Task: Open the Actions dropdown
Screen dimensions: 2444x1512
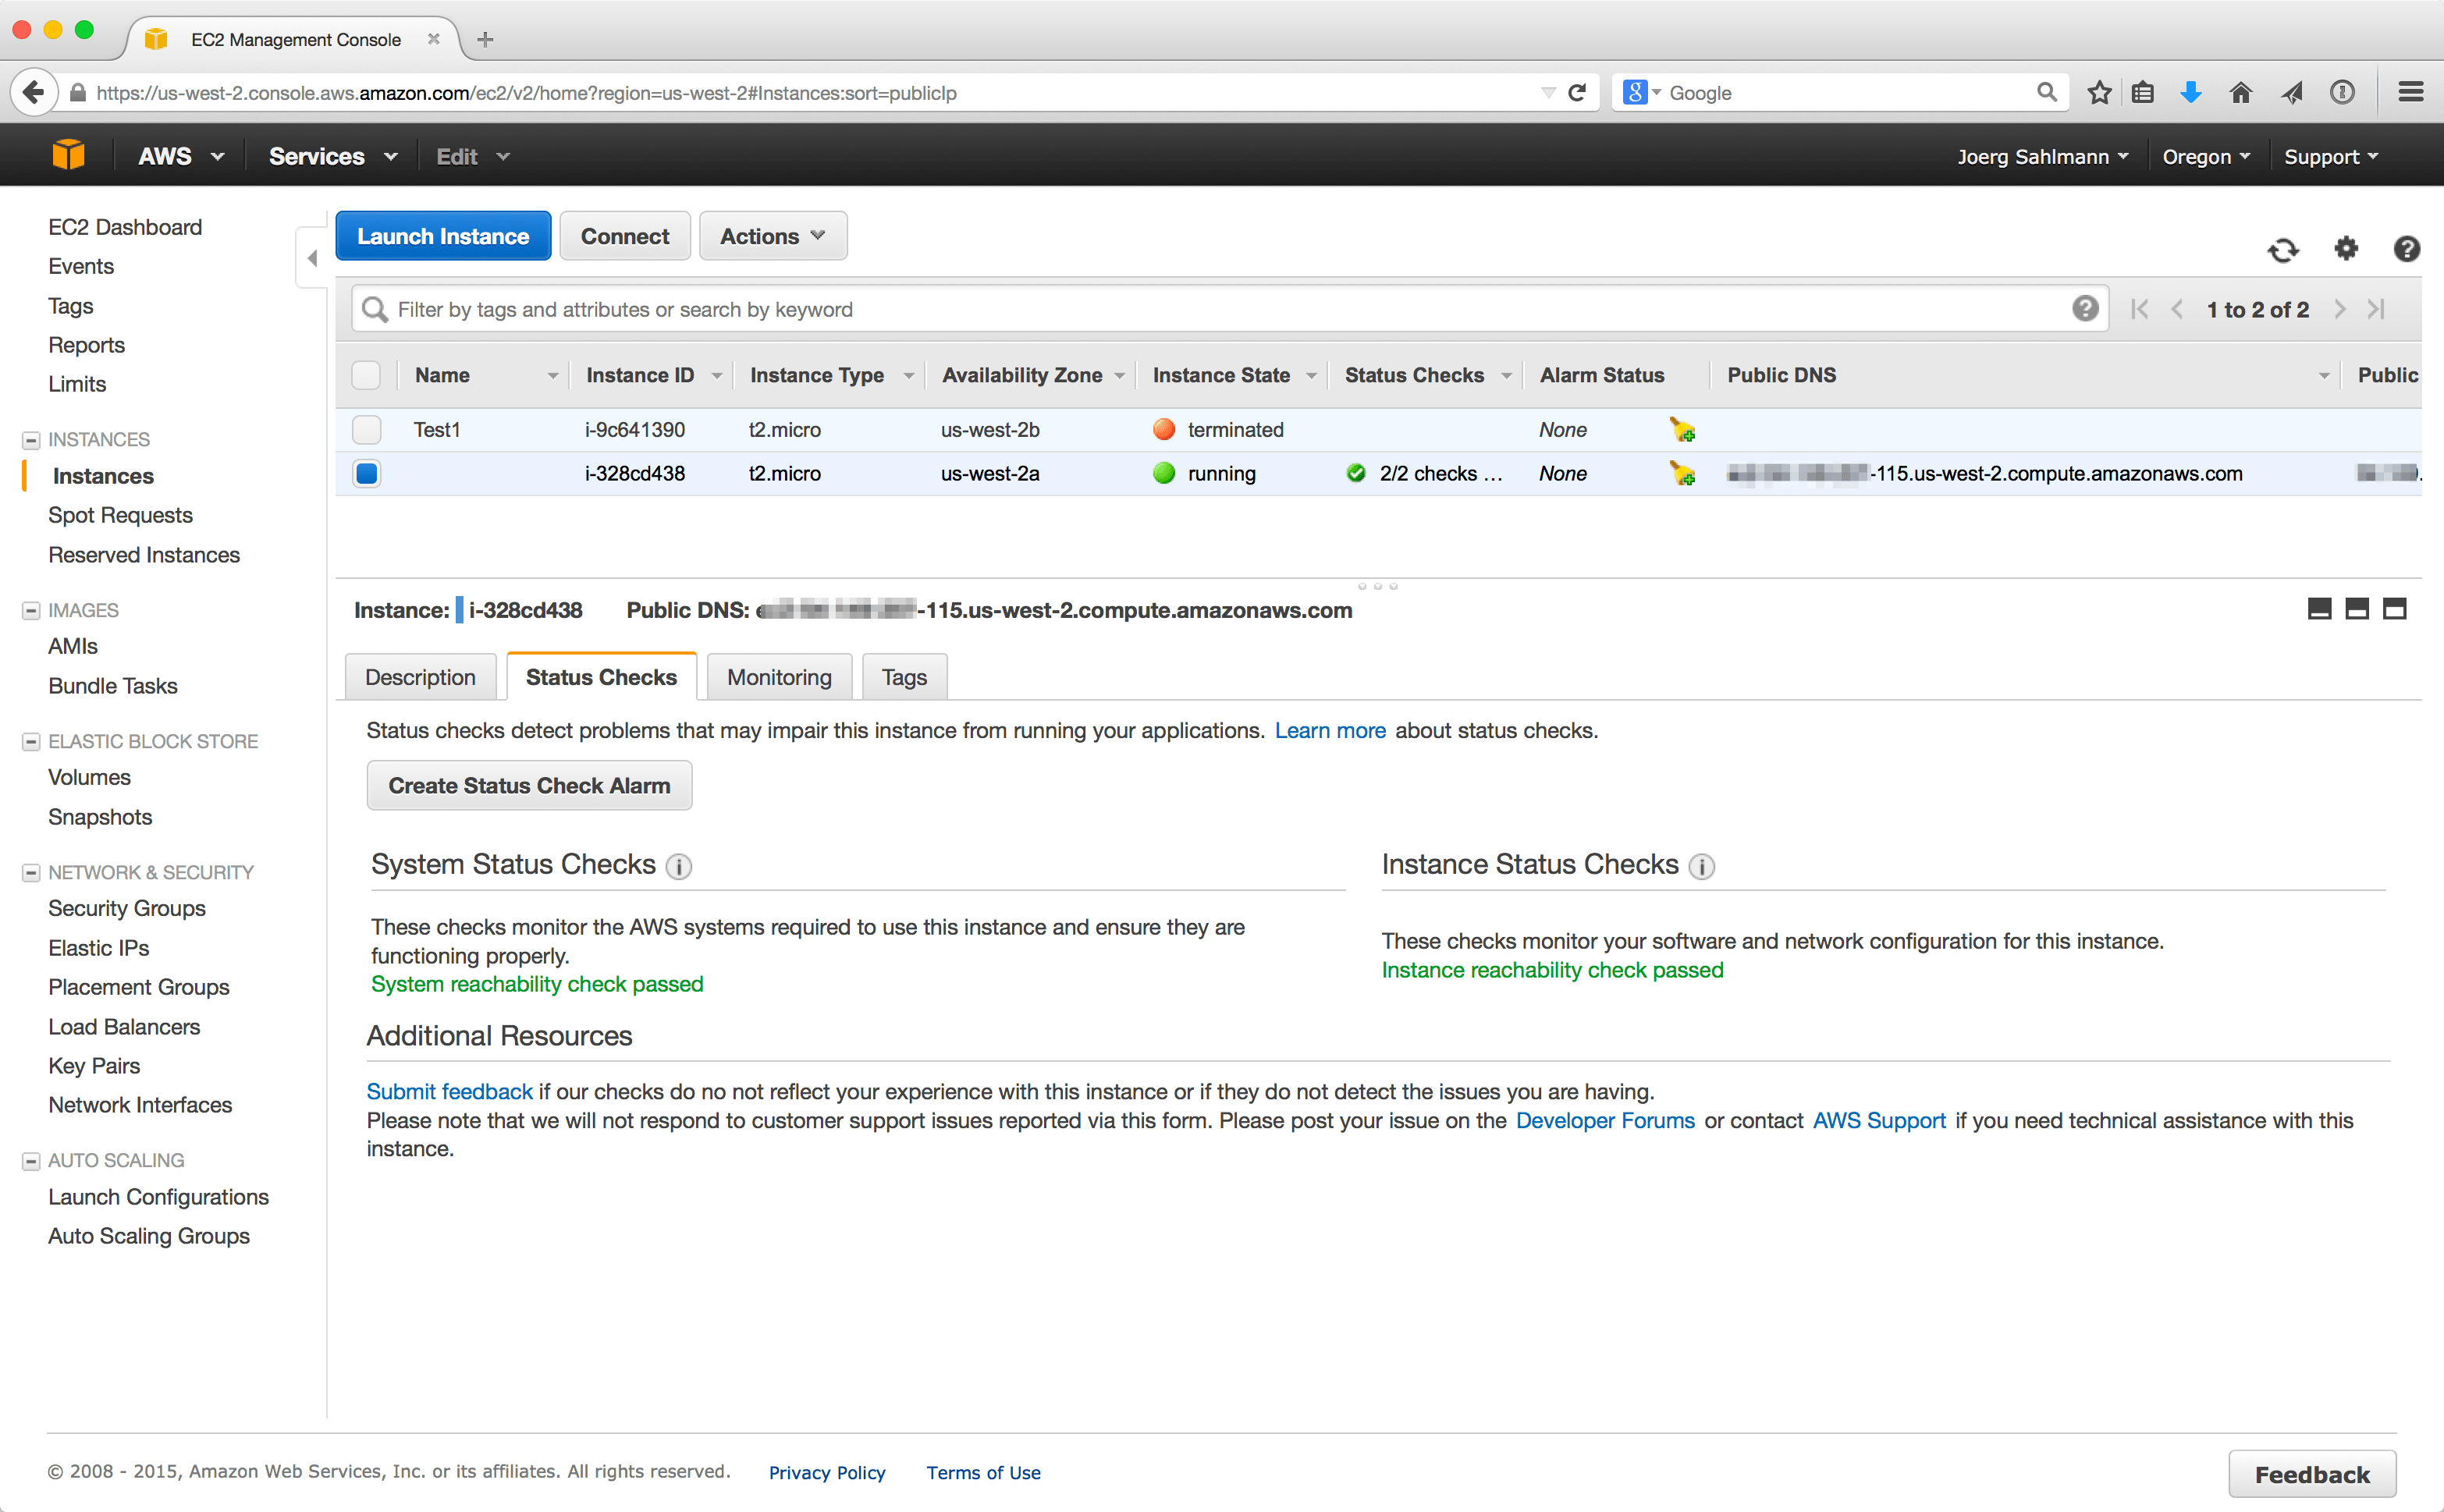Action: point(772,236)
